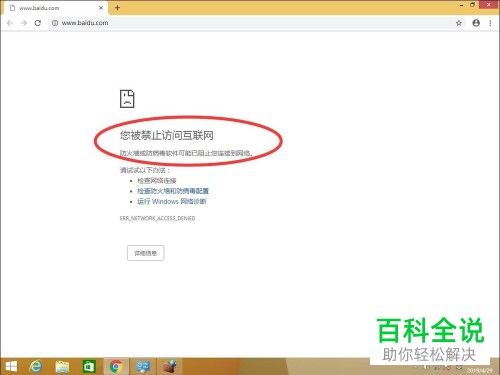Open the 检查防火墙和防病毒配置 link
500x375 pixels.
(173, 191)
